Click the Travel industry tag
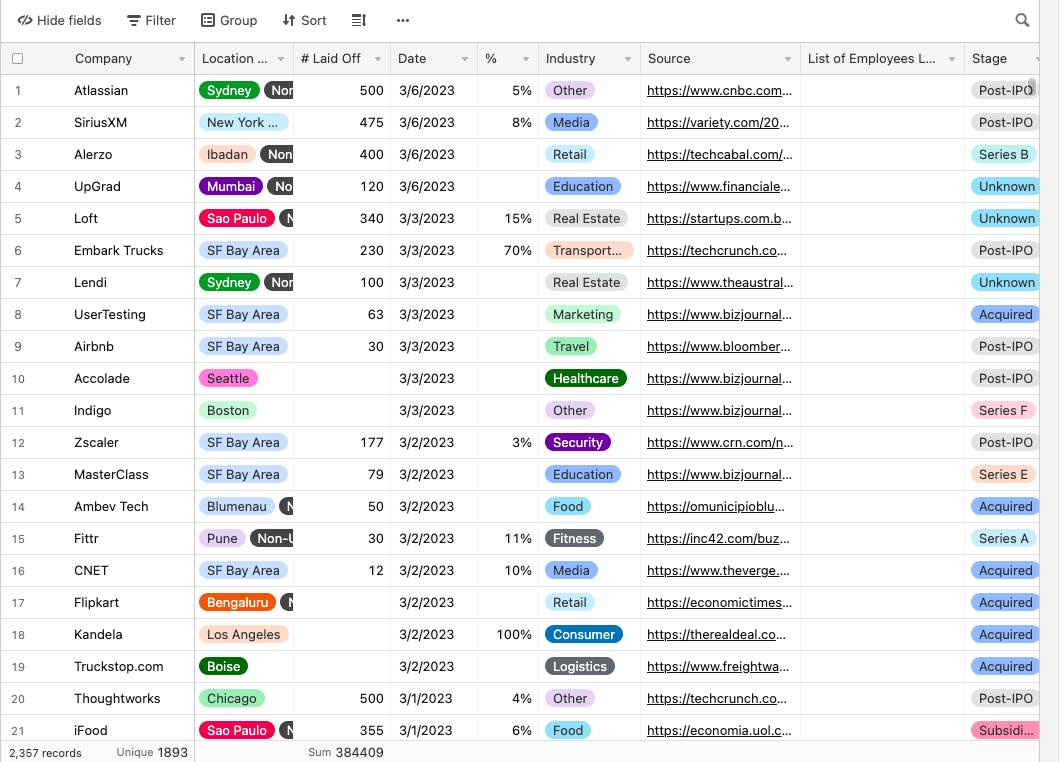The height and width of the screenshot is (762, 1061). coord(570,347)
